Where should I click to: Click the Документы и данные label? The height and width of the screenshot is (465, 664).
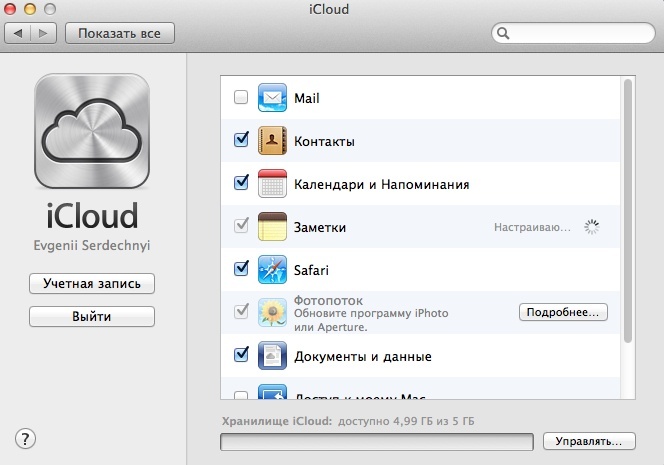tap(363, 357)
